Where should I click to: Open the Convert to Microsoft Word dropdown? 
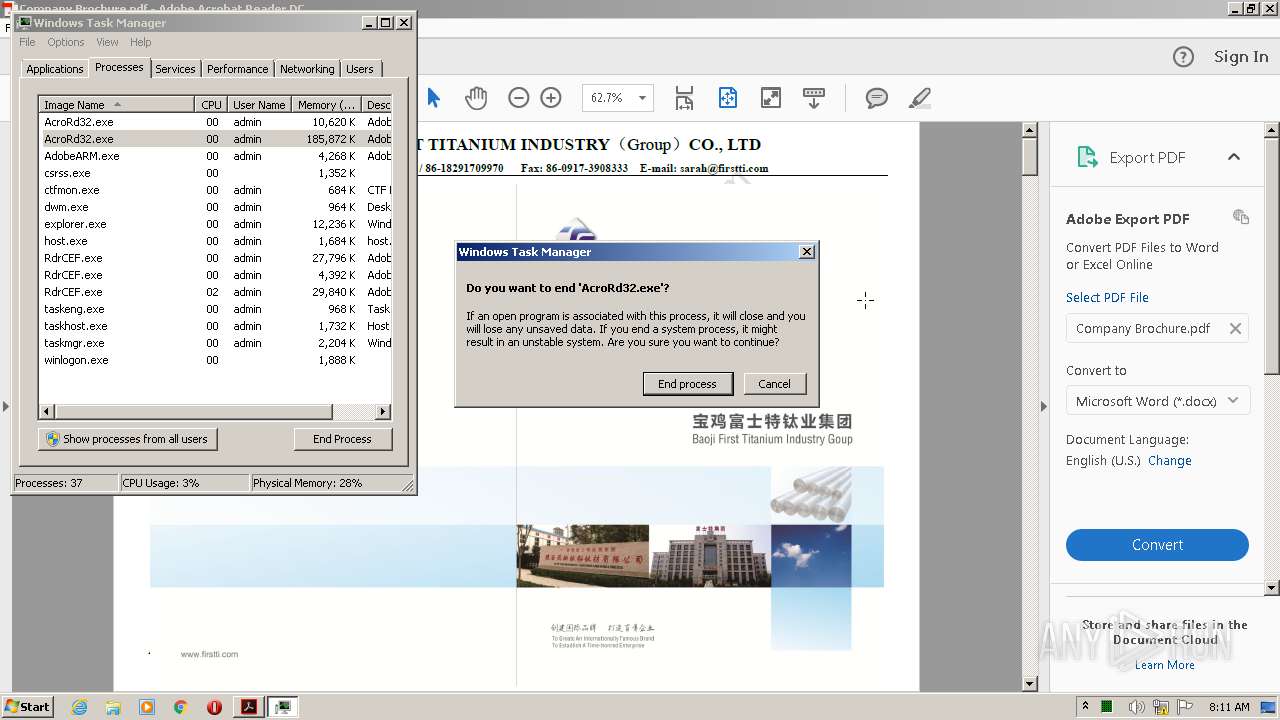[1157, 401]
